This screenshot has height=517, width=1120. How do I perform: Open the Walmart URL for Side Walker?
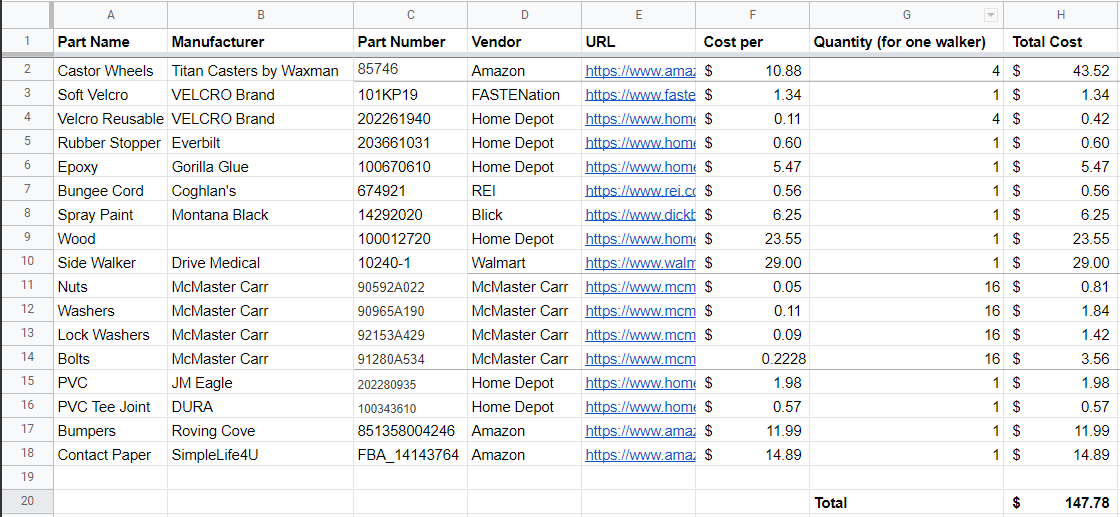tap(640, 263)
